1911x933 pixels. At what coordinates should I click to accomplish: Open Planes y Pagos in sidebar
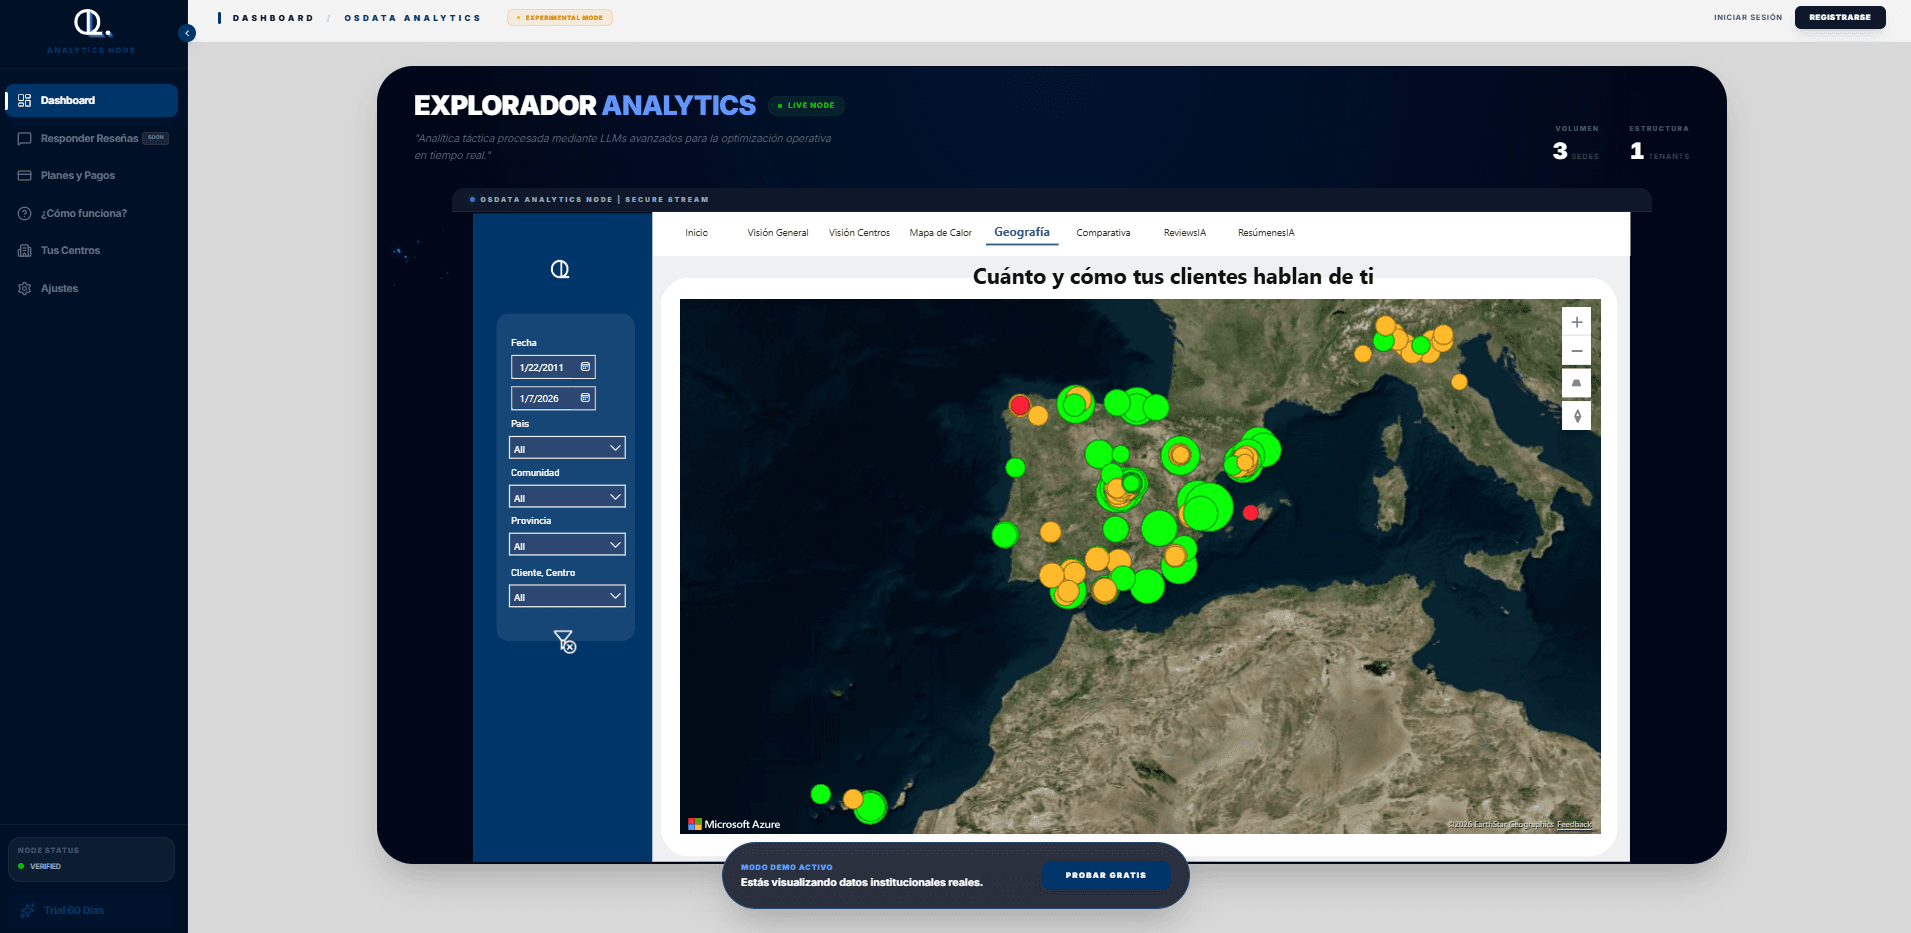(x=78, y=176)
